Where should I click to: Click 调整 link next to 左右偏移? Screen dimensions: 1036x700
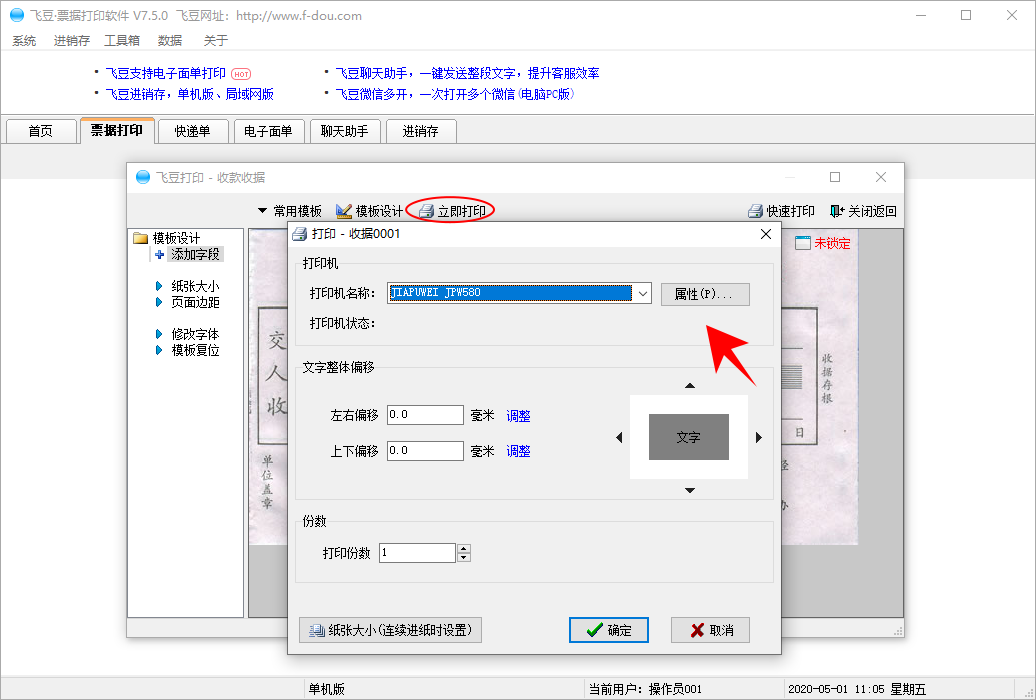(x=518, y=416)
